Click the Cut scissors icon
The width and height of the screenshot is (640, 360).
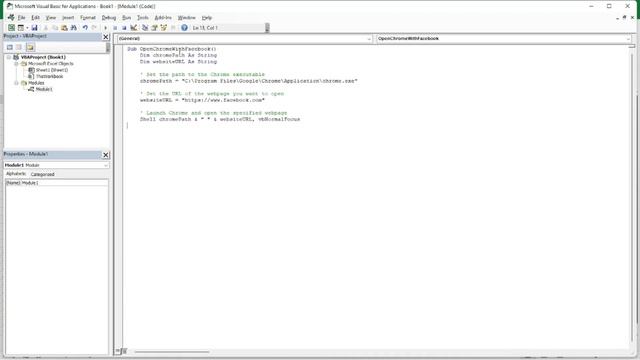click(46, 28)
